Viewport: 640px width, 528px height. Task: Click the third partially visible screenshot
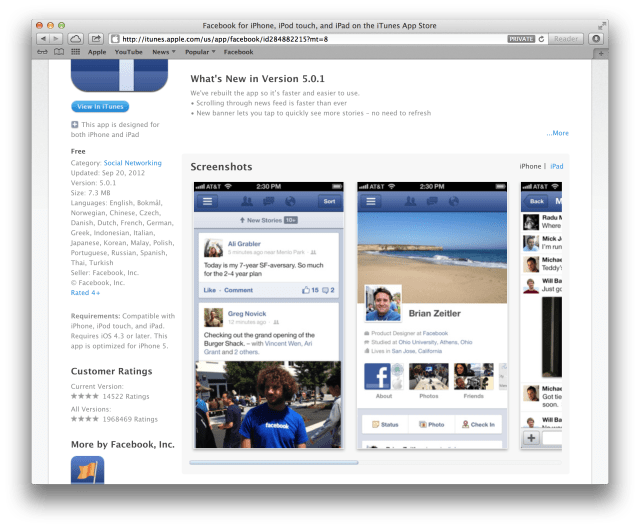point(541,315)
